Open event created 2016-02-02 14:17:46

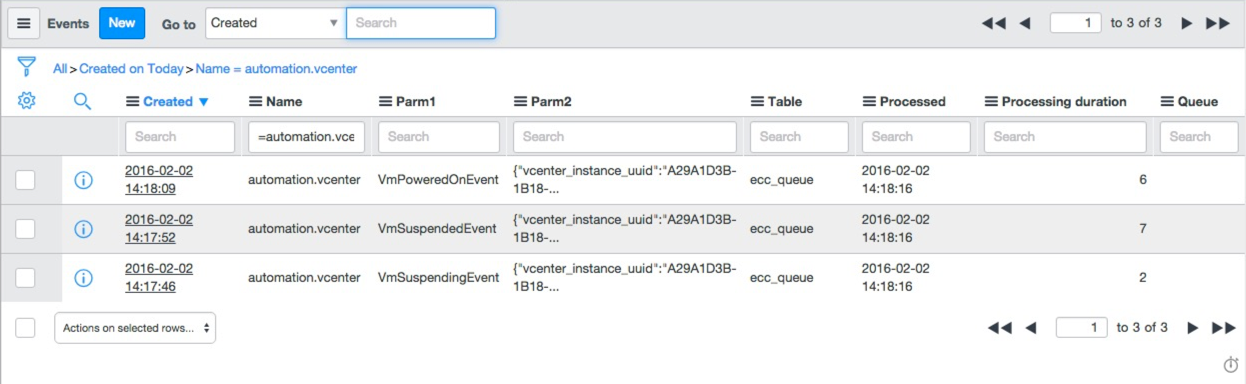(x=159, y=277)
